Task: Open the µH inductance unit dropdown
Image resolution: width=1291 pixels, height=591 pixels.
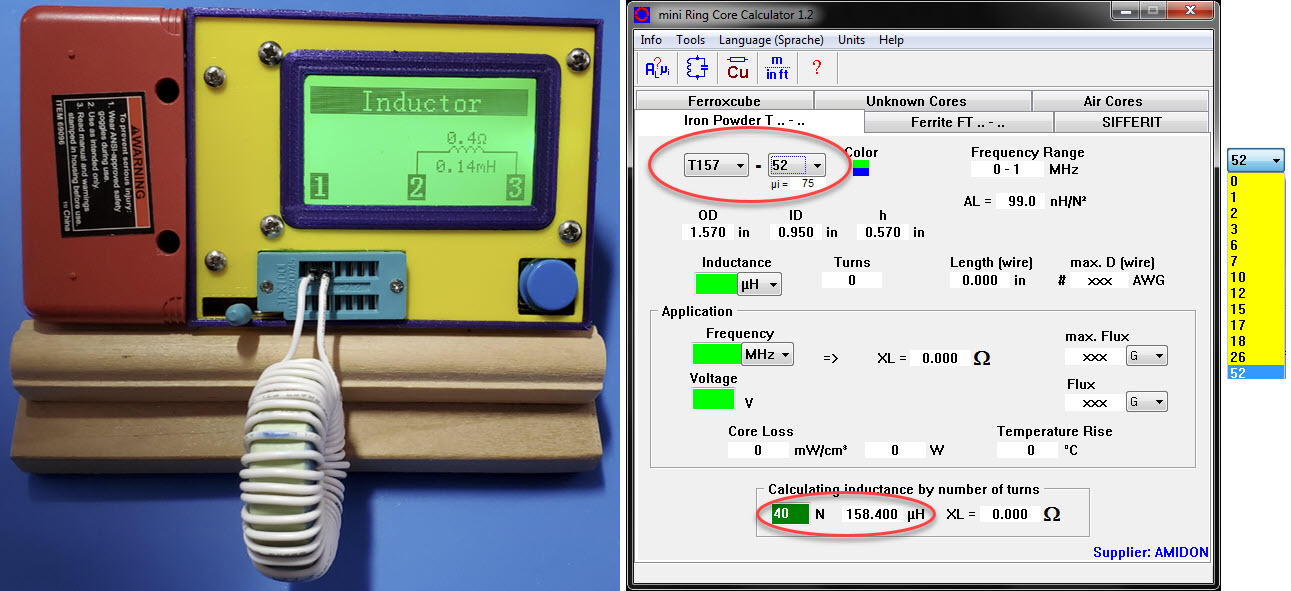Action: click(759, 285)
